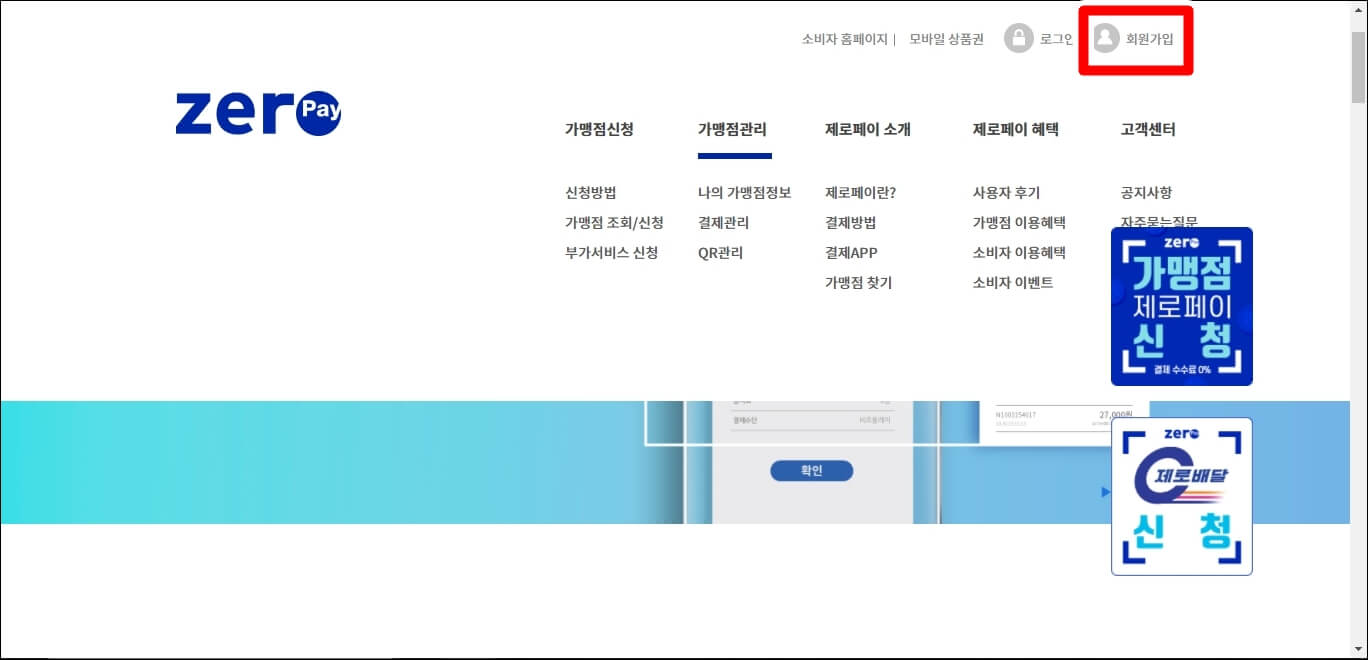Click the ZeroPay logo

(258, 114)
